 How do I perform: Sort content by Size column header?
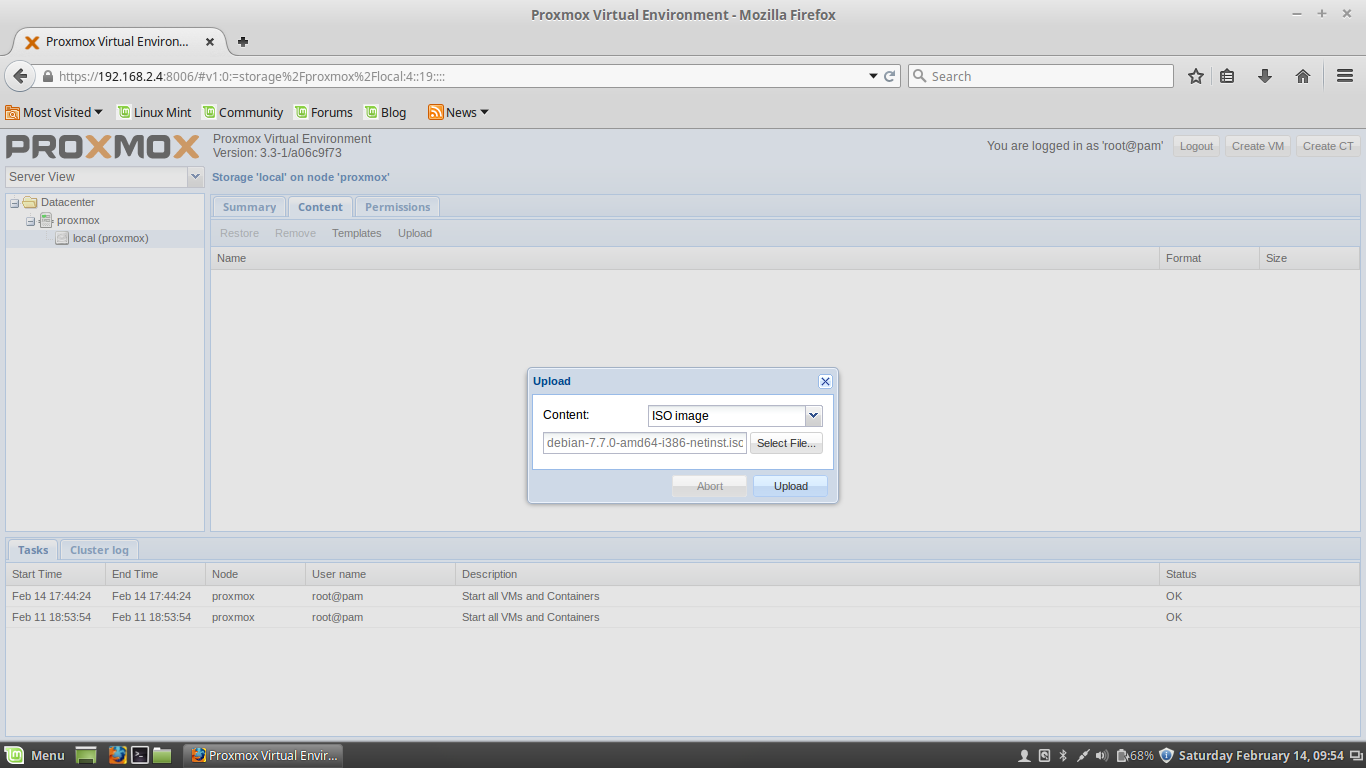click(x=1310, y=258)
